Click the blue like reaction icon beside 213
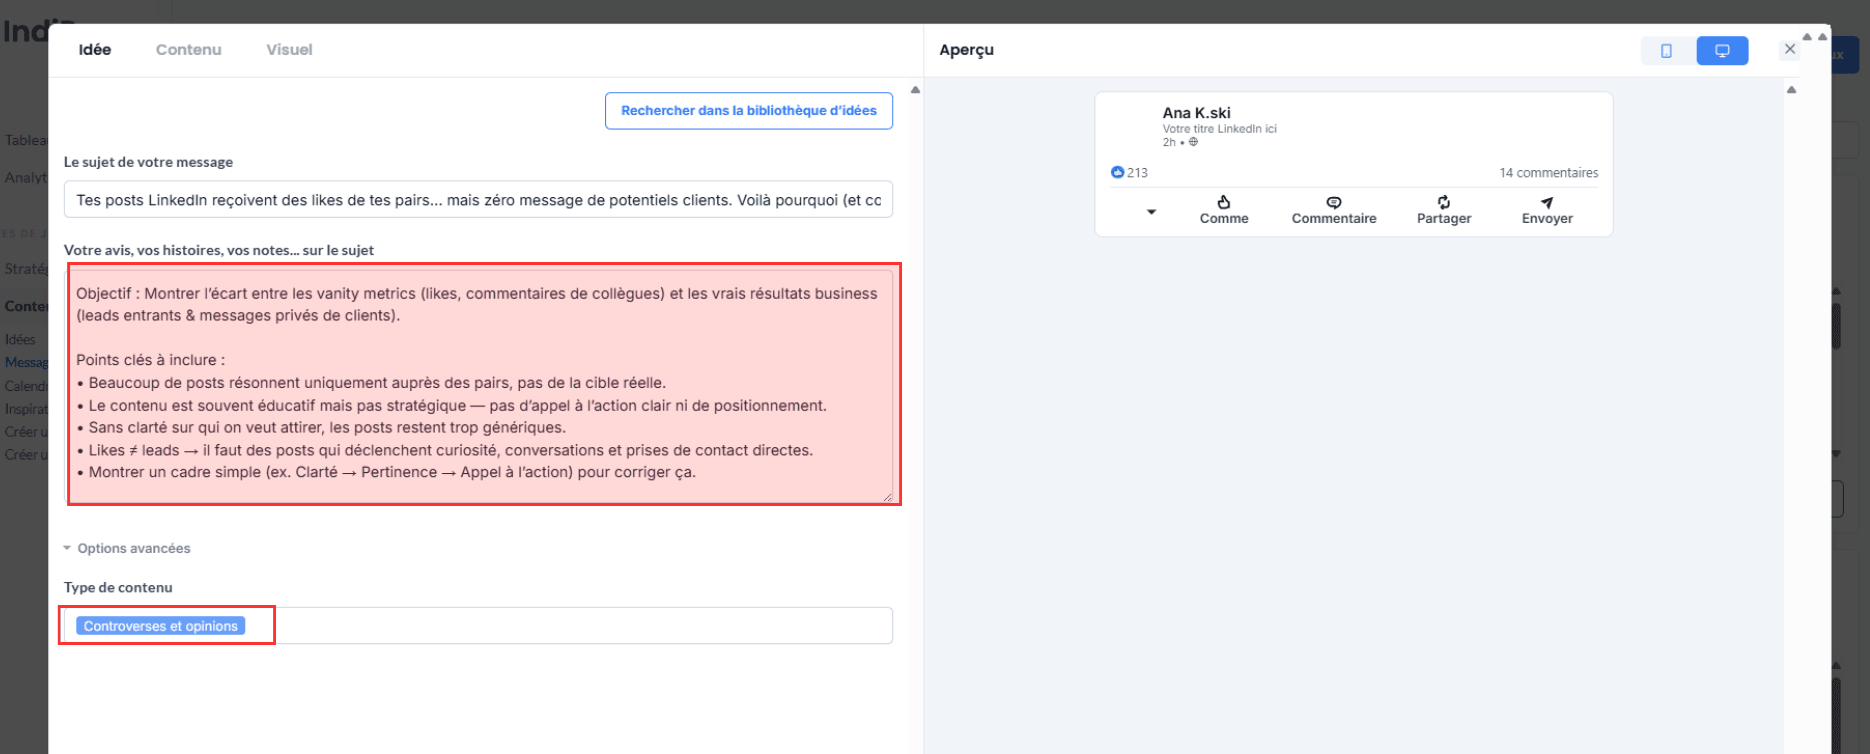Image resolution: width=1870 pixels, height=754 pixels. point(1117,172)
